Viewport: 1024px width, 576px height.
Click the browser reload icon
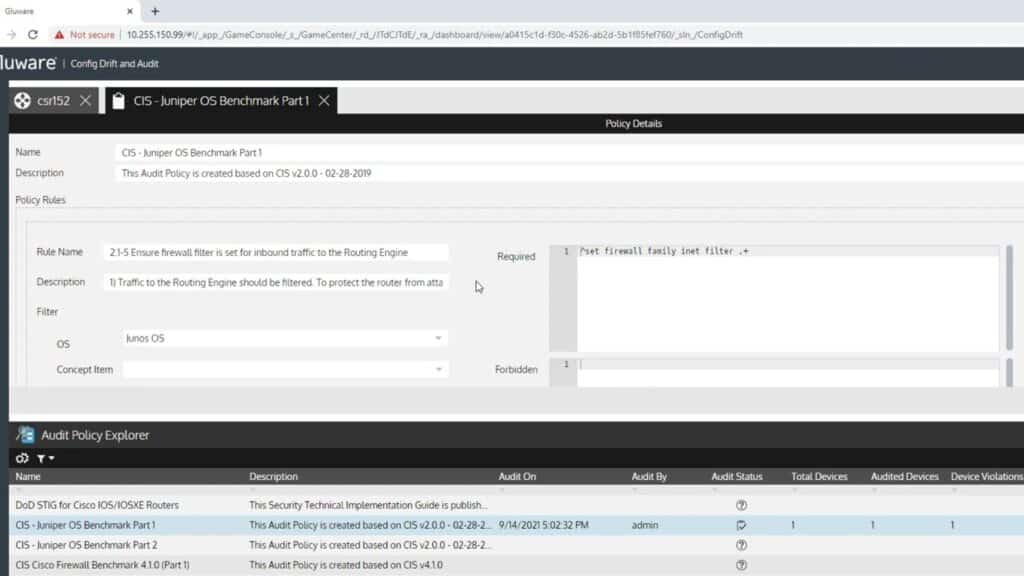point(35,31)
